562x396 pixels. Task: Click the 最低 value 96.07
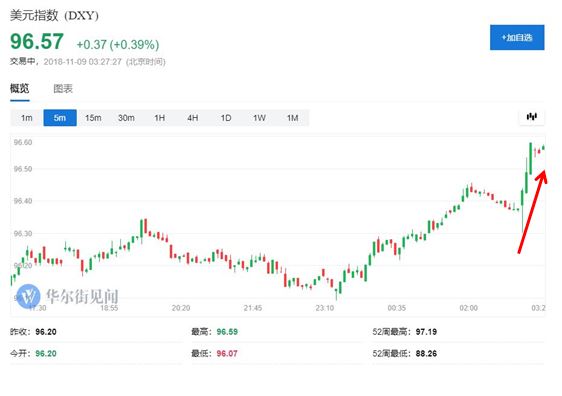[227, 353]
